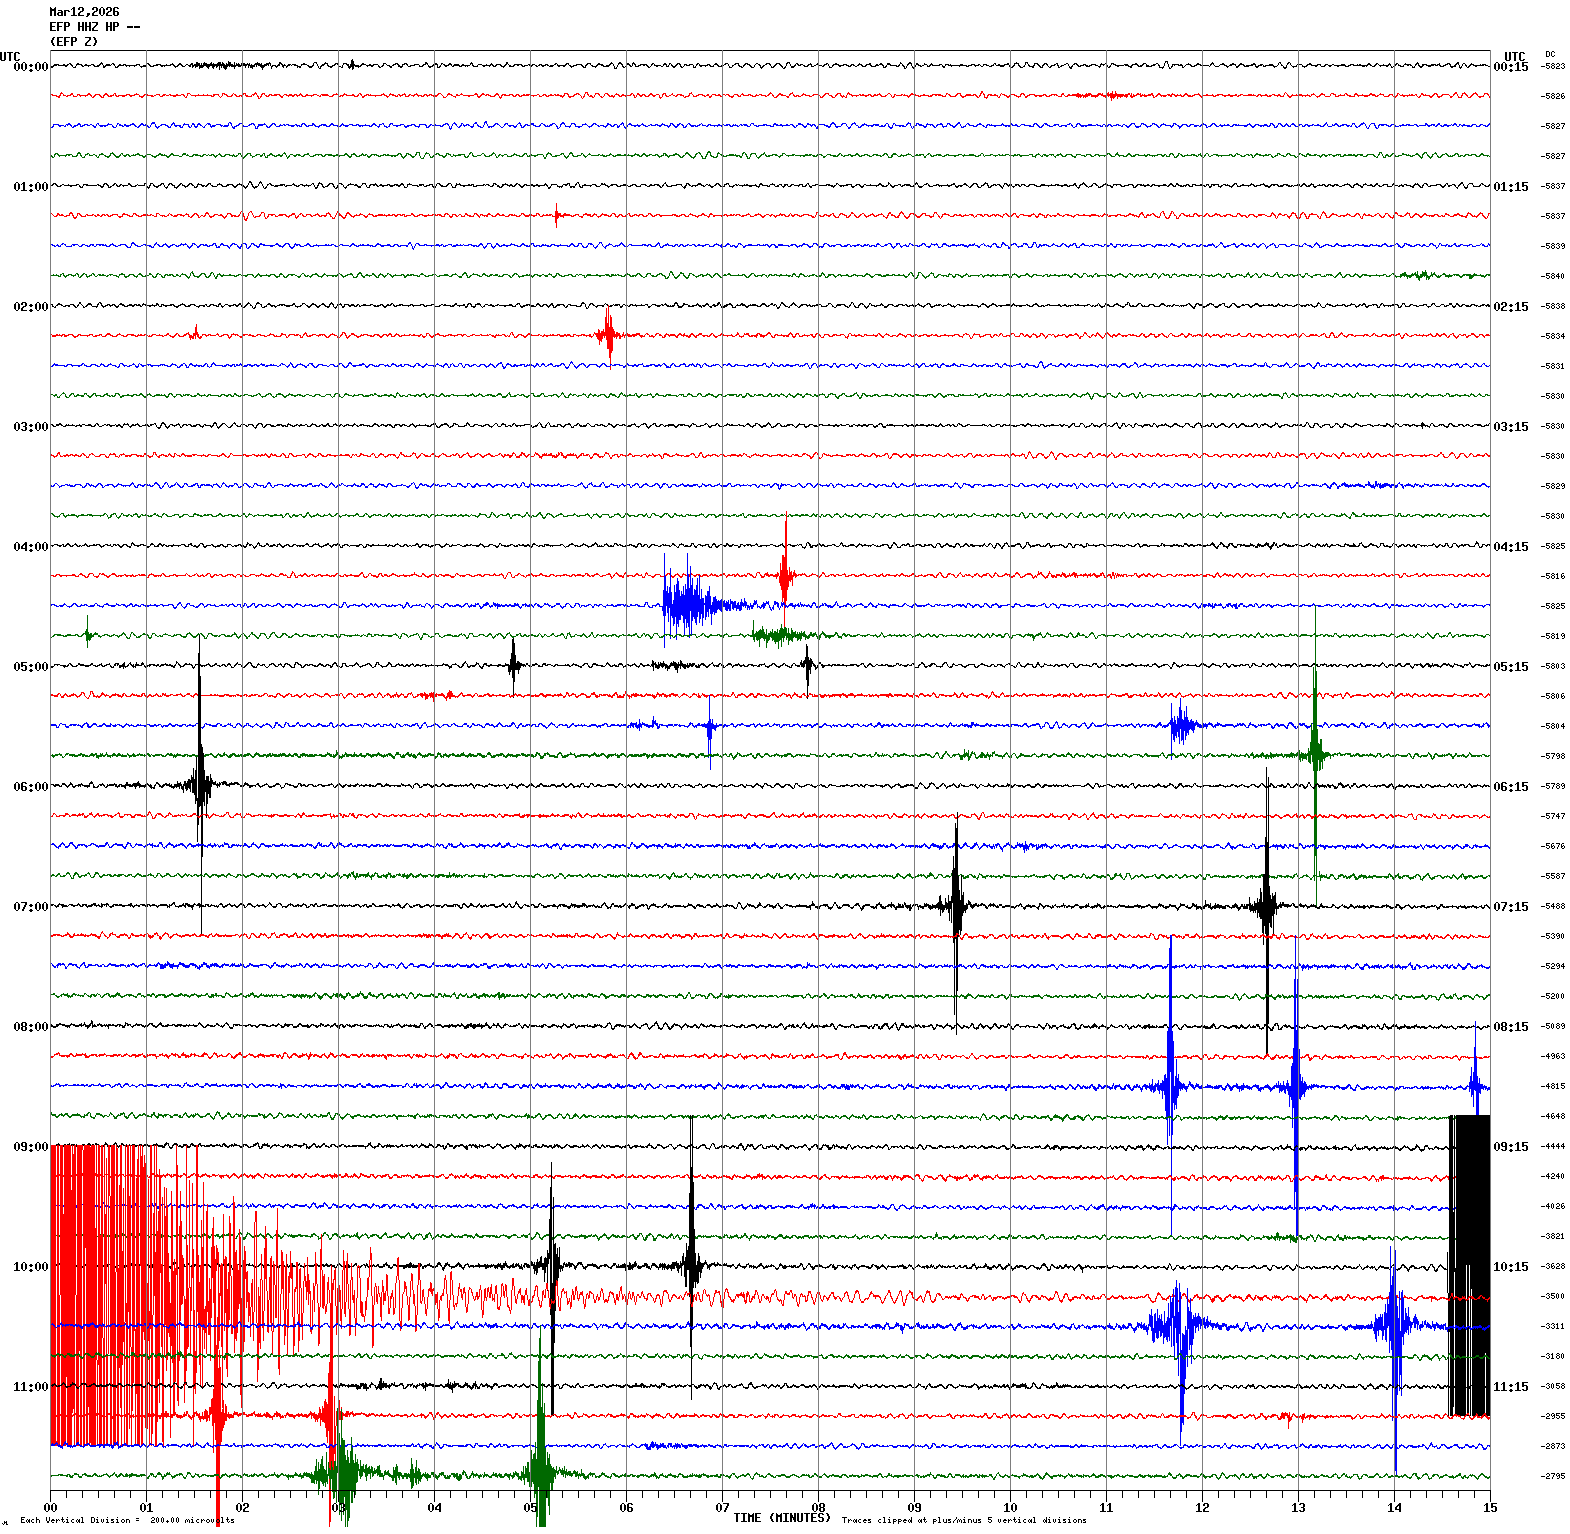Select the 09:00 hour label on left

coord(30,1147)
